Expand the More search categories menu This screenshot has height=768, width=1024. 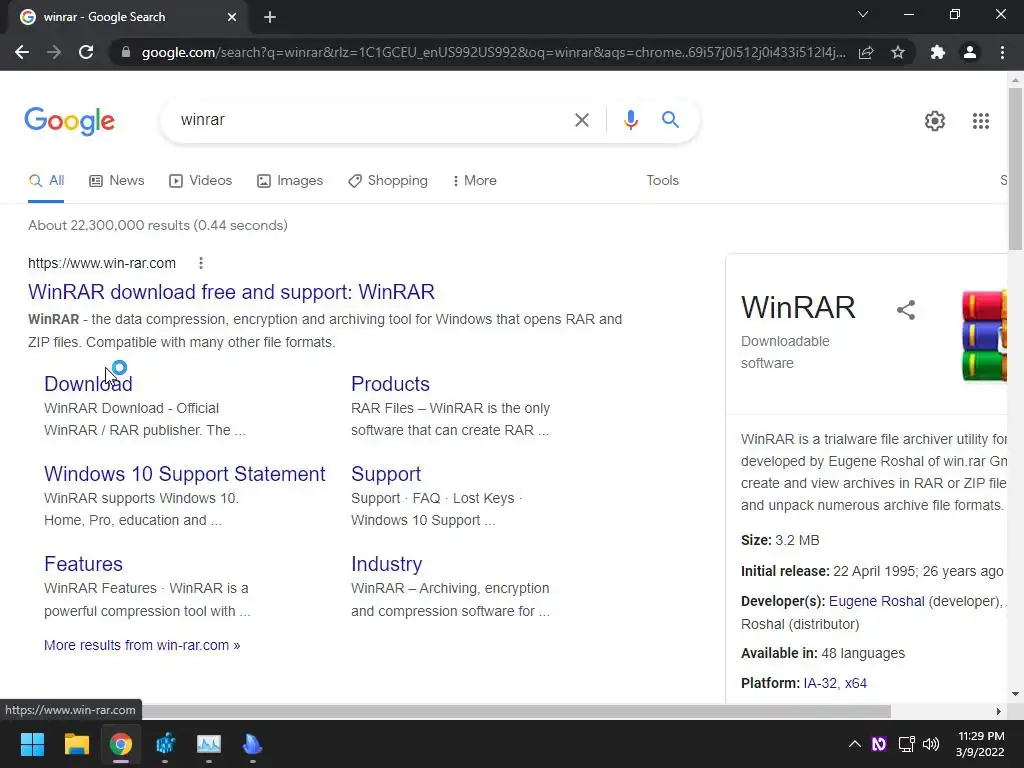coord(475,181)
